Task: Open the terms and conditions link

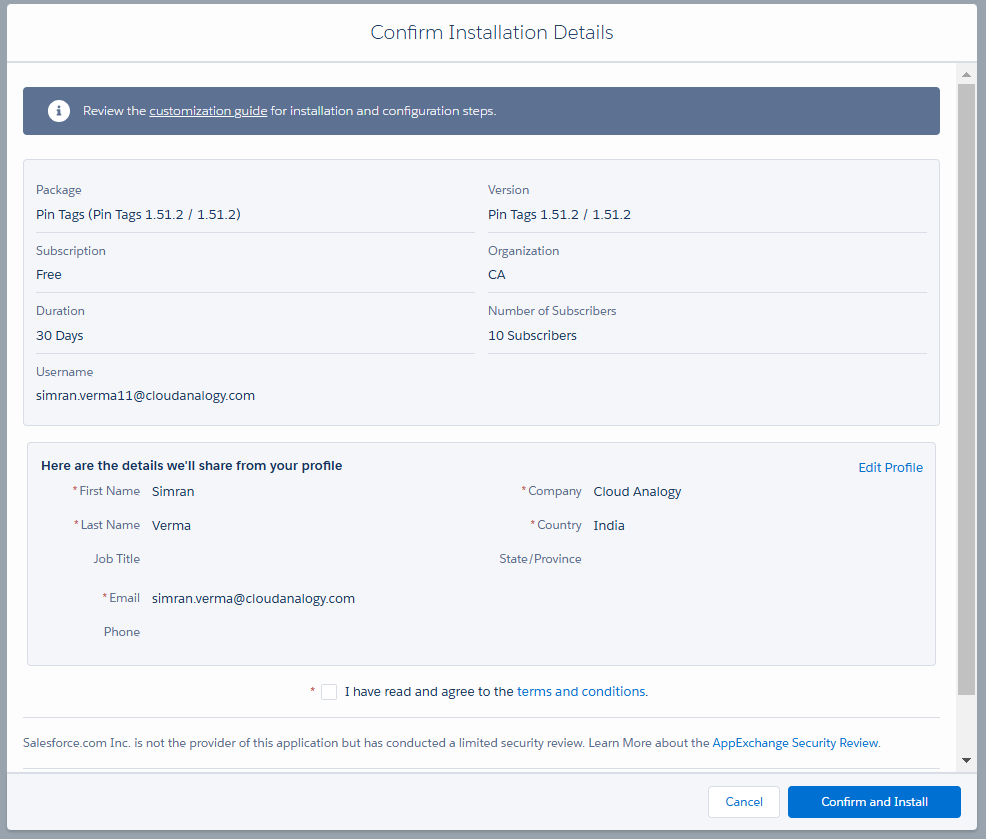Action: [581, 691]
